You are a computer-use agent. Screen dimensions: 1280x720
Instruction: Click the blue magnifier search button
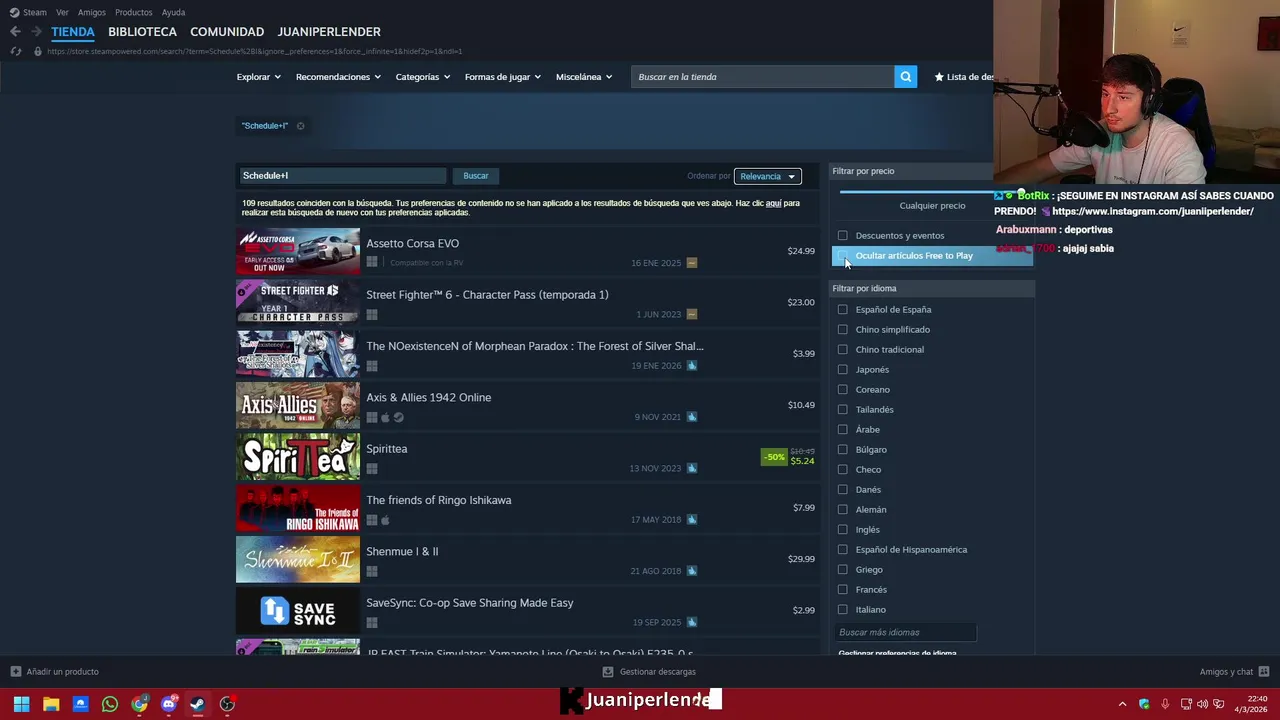[905, 77]
